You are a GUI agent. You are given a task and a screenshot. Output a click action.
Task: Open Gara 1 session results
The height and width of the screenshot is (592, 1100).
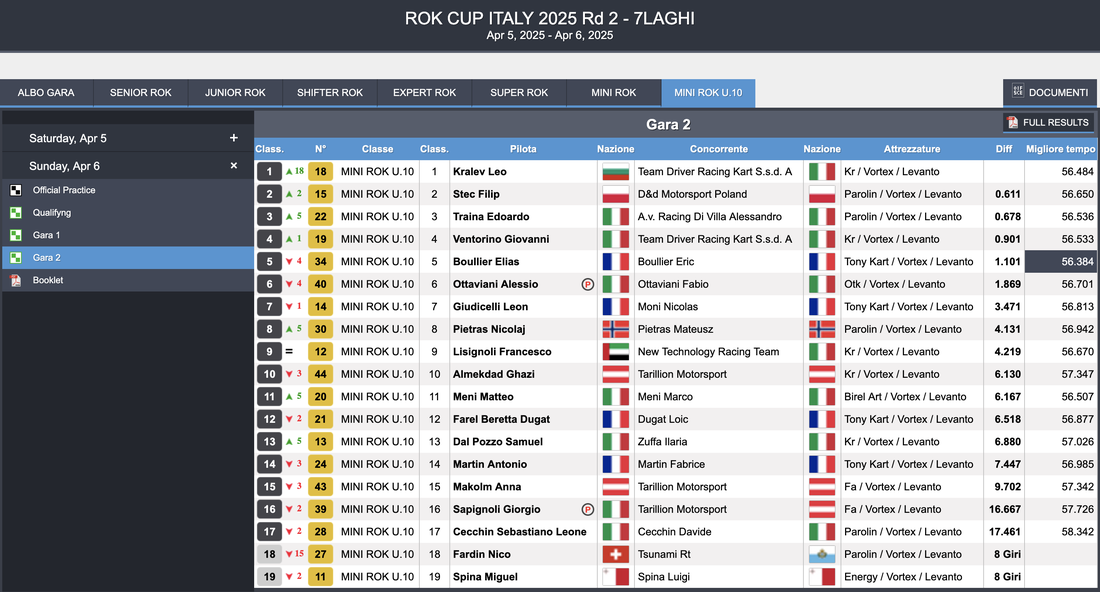pyautogui.click(x=47, y=235)
